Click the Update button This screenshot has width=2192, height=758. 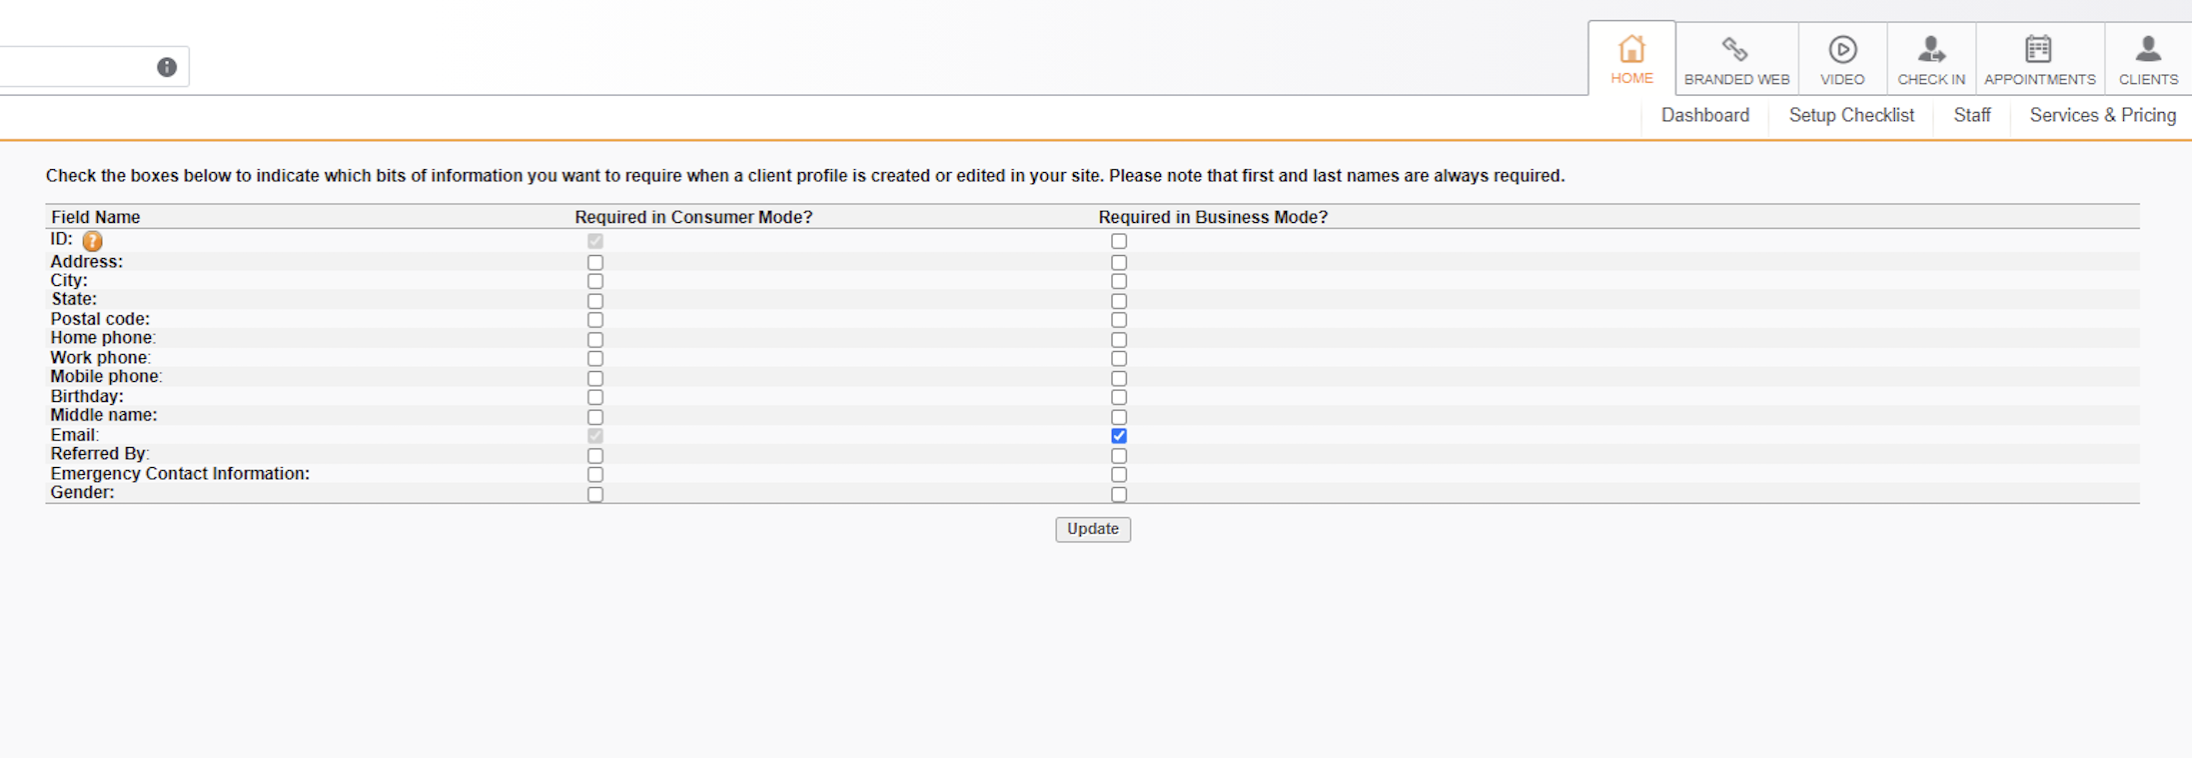(1093, 529)
